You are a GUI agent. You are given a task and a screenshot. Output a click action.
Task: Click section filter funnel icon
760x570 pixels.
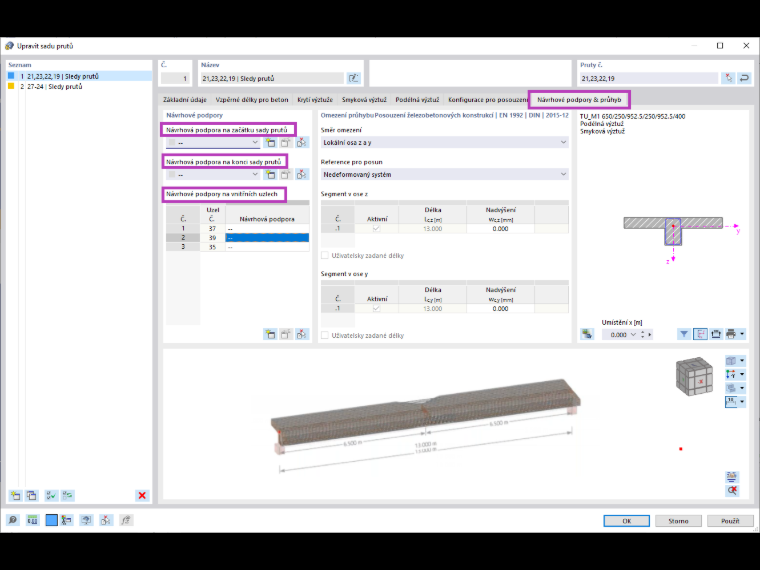[684, 334]
